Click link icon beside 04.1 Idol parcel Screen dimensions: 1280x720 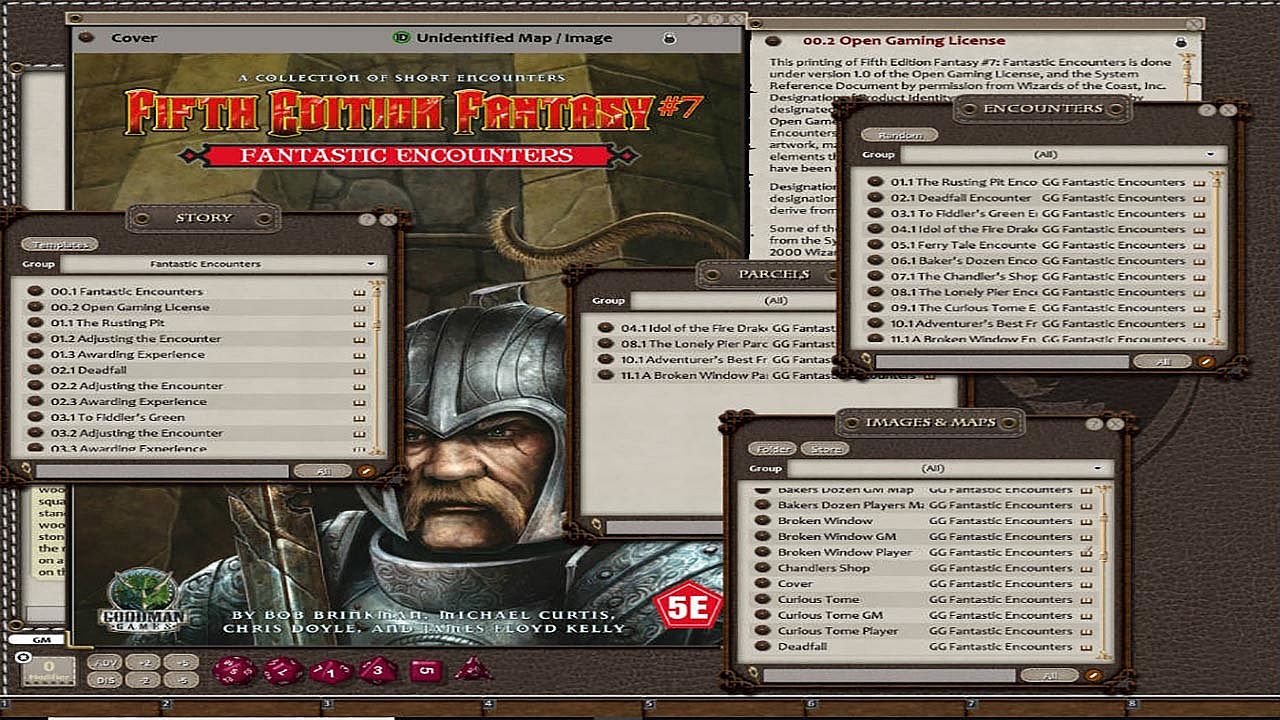tap(604, 328)
